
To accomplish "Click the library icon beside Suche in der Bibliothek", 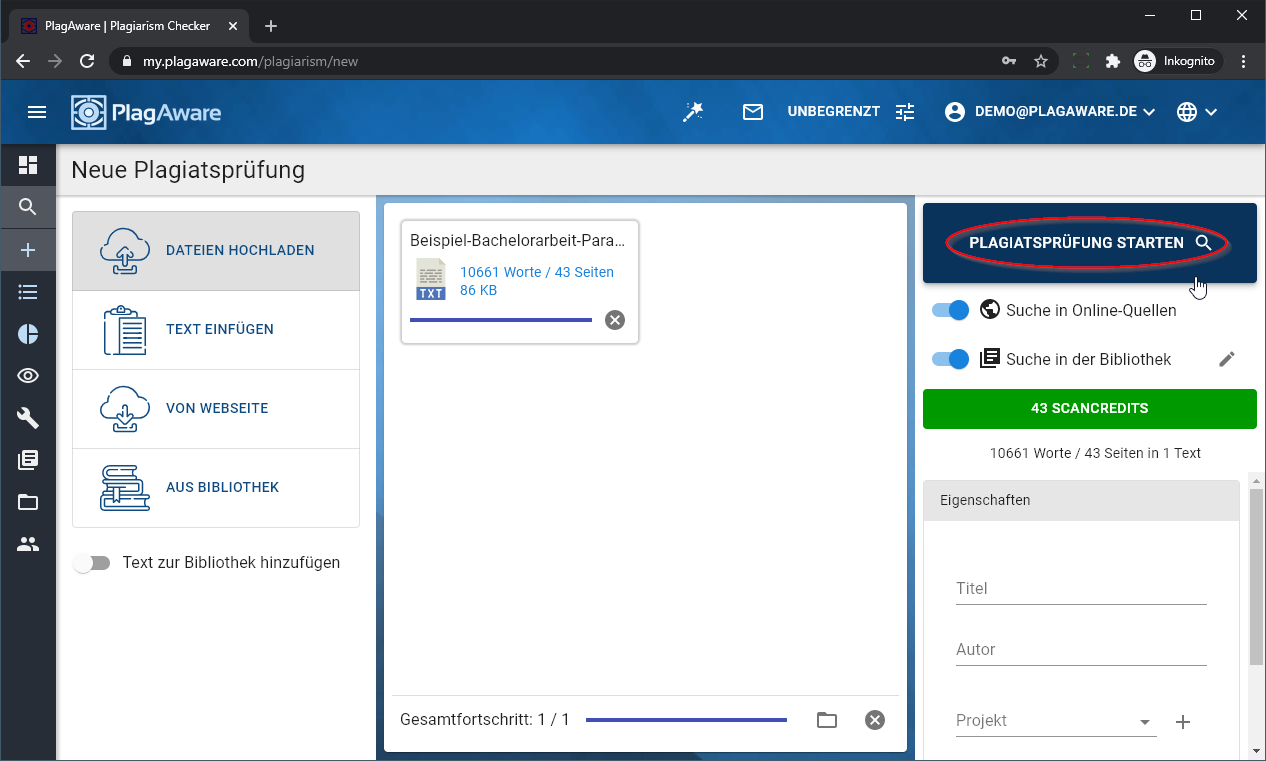I will pos(990,359).
